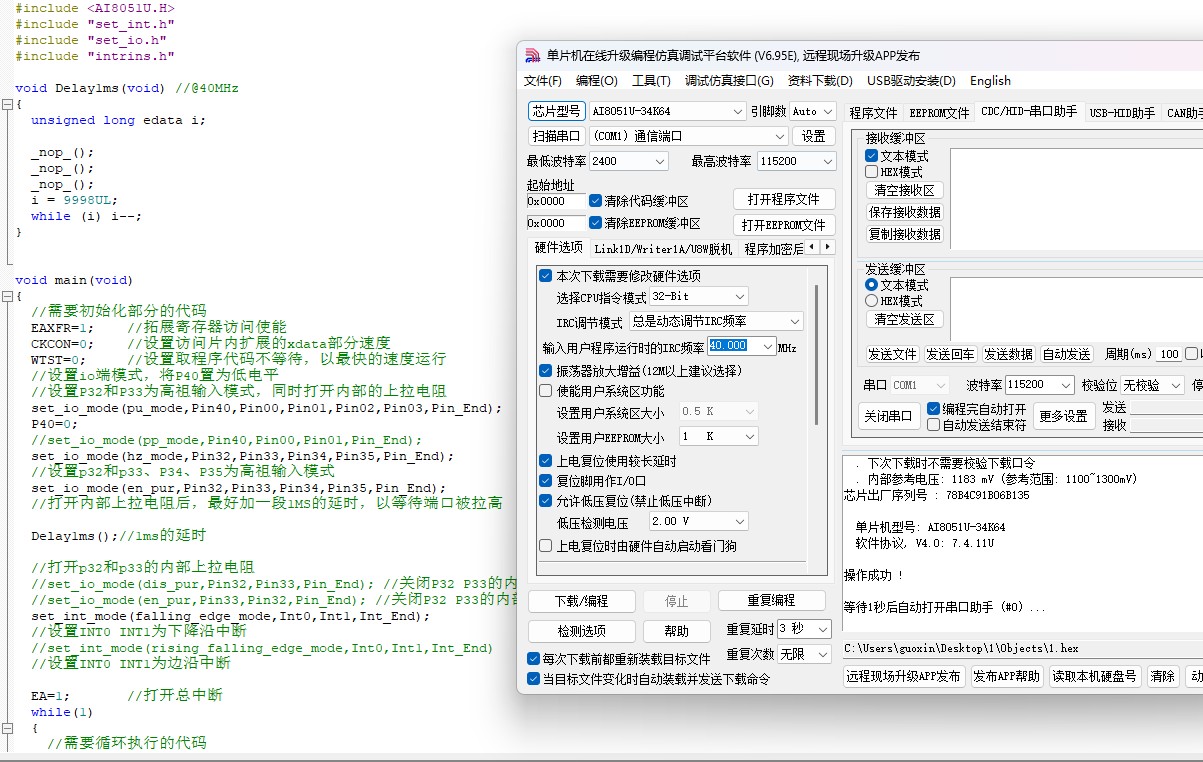Expand the 最高波特率 115200 dropdown

coord(827,161)
